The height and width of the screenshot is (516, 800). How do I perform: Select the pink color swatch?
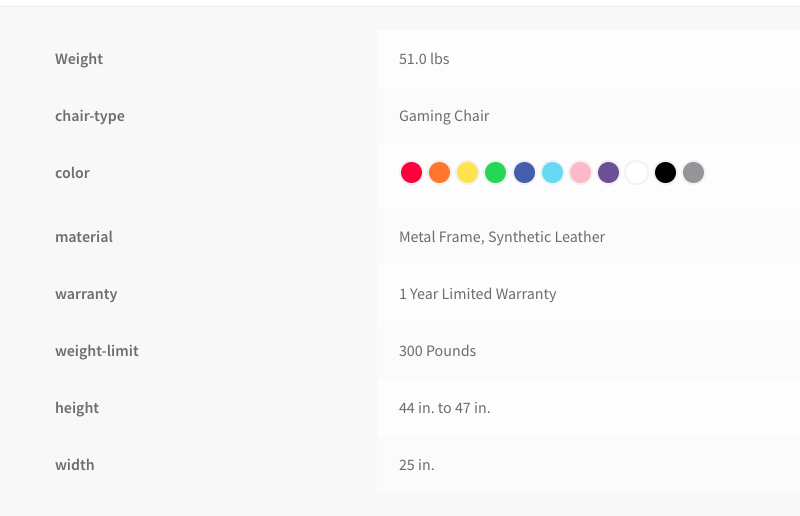pos(581,173)
